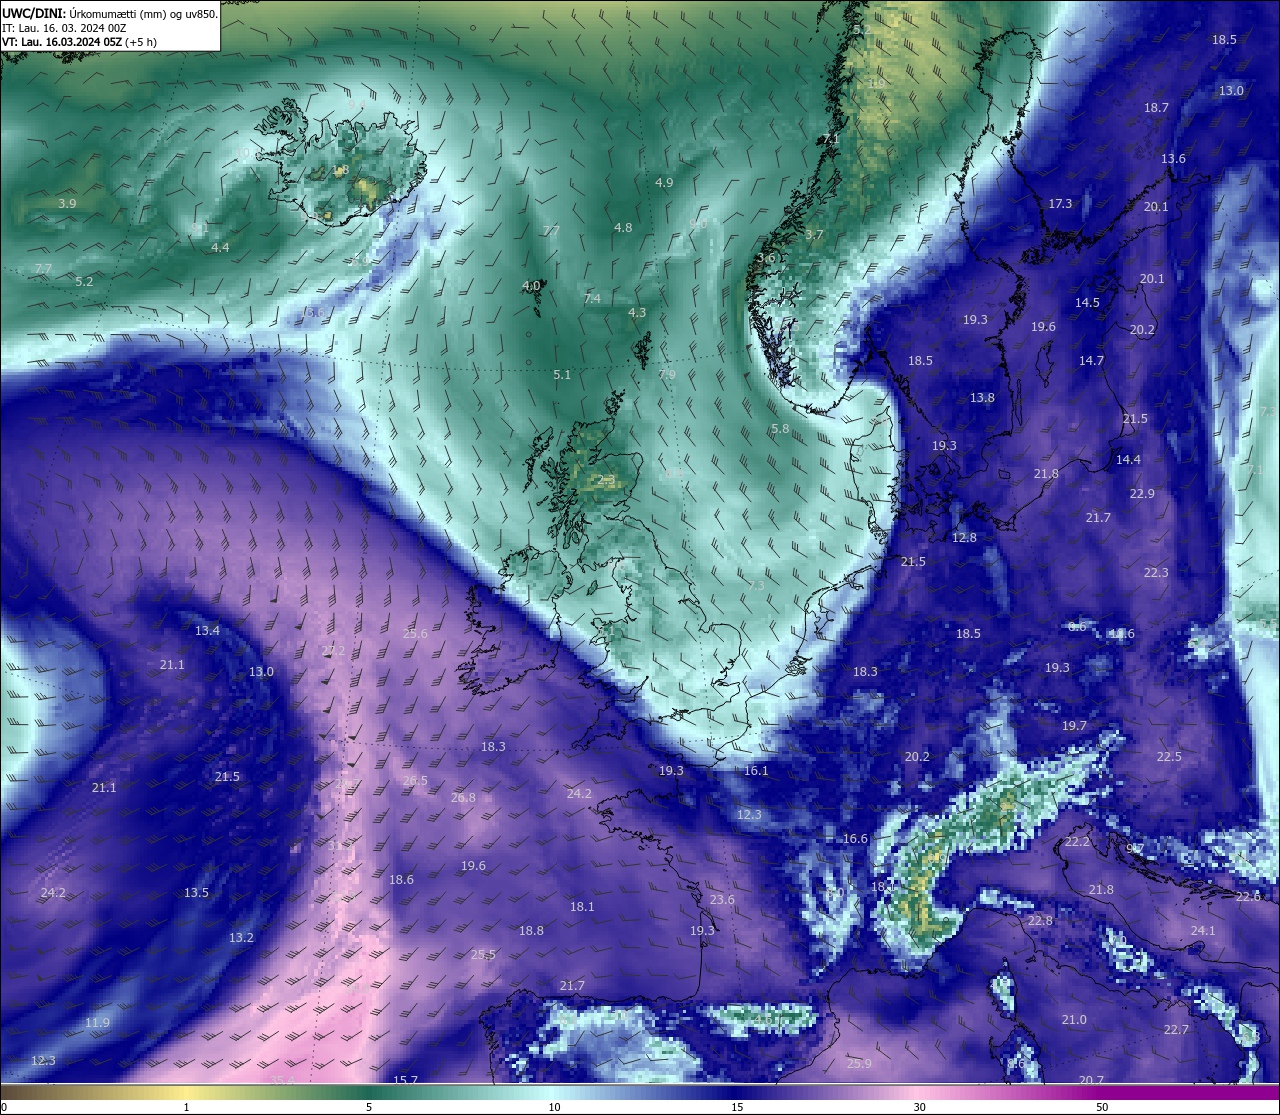Click the 22.7 map label
Screen dimensions: 1280x1115
(x=1176, y=1030)
